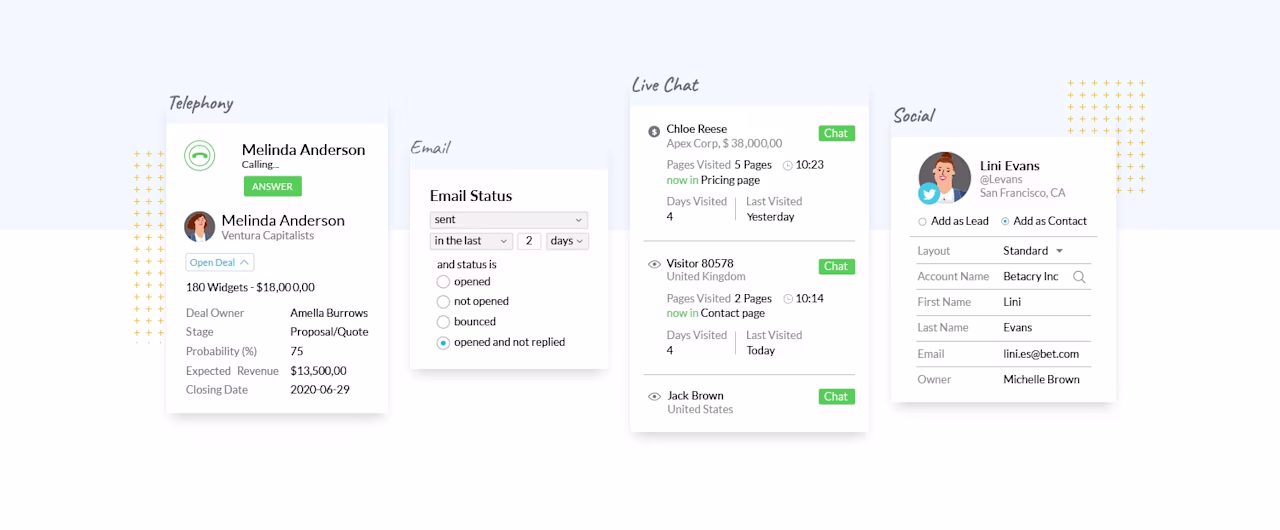Open the email status 'sent' dropdown
This screenshot has width=1280, height=530.
(509, 219)
